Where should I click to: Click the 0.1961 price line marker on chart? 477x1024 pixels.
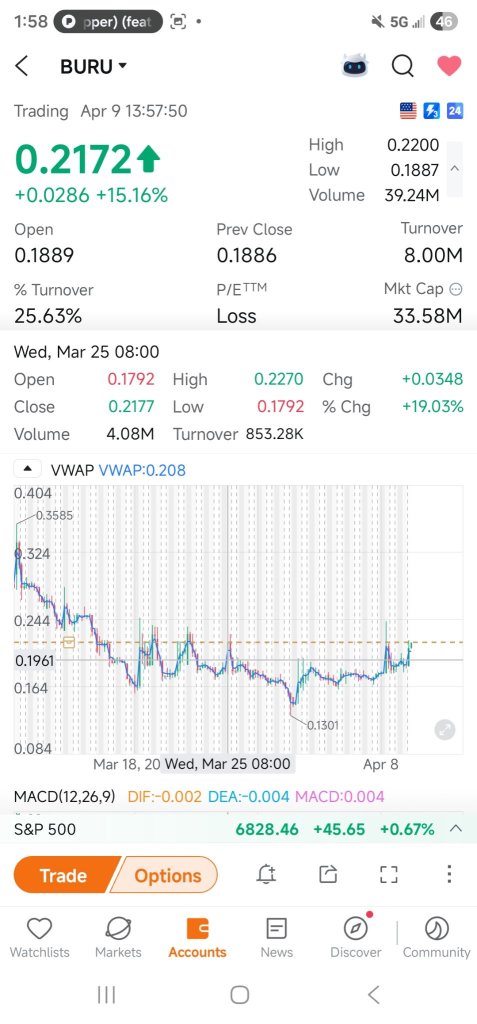(x=34, y=661)
